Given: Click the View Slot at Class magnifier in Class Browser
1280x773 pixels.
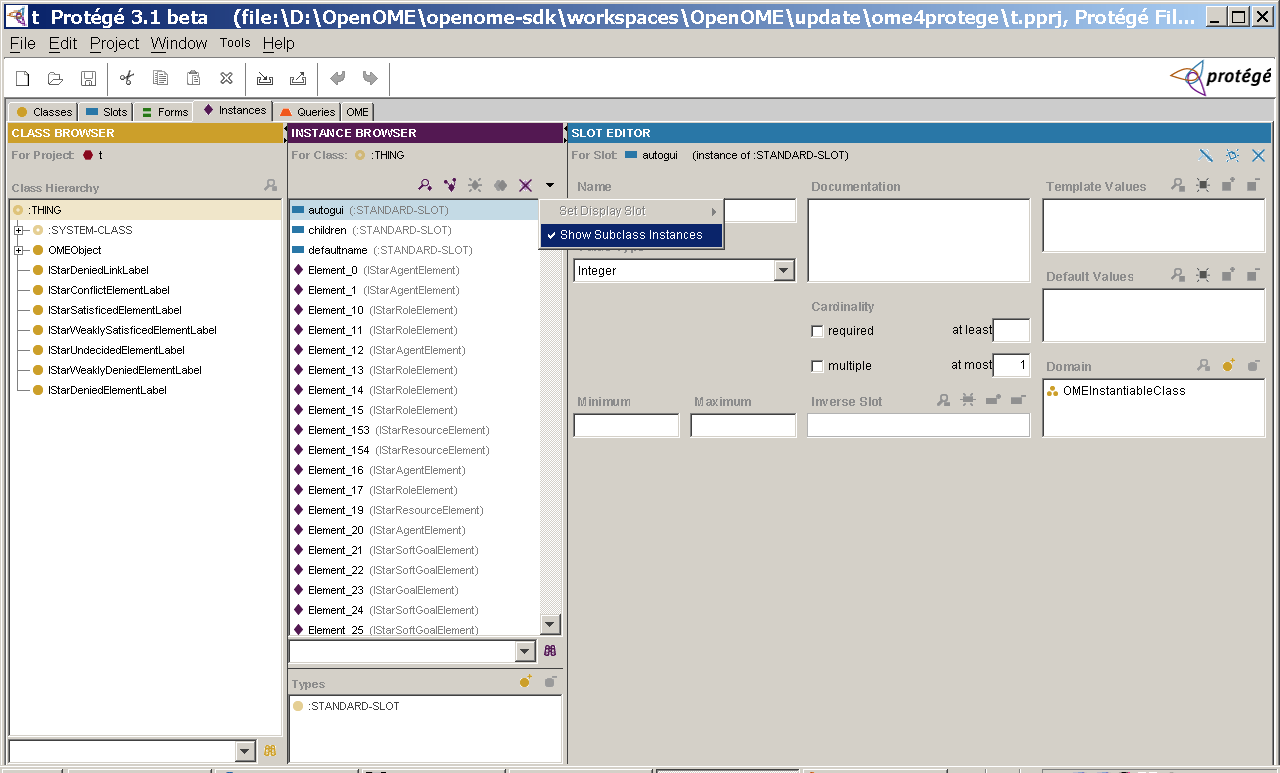Looking at the screenshot, I should [268, 185].
